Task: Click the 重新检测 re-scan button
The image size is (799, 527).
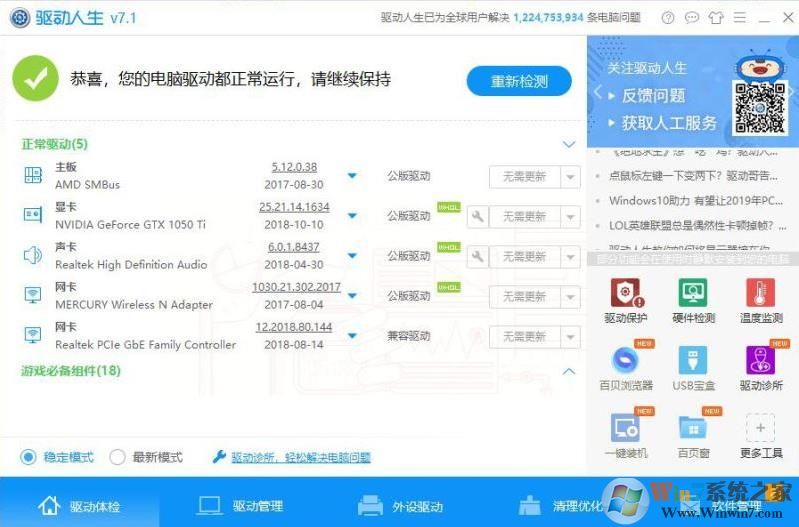Action: [x=519, y=81]
